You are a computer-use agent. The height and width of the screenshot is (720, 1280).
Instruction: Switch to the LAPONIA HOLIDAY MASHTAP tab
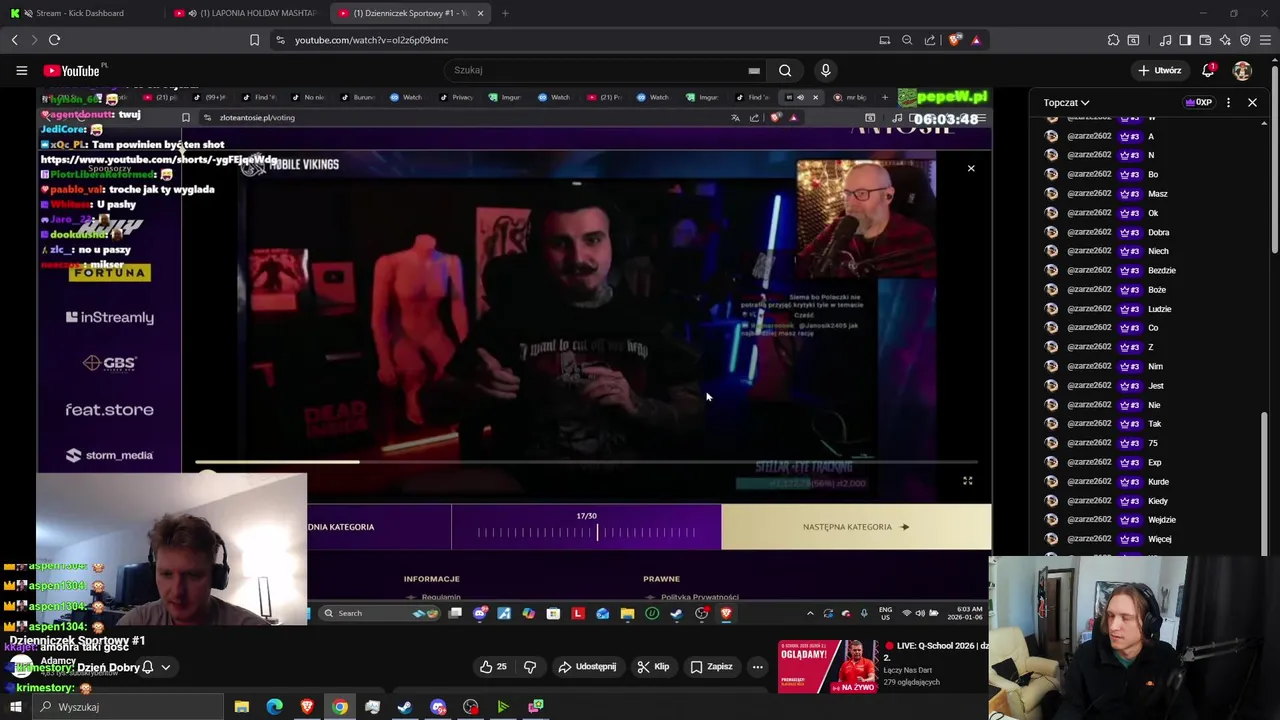246,13
